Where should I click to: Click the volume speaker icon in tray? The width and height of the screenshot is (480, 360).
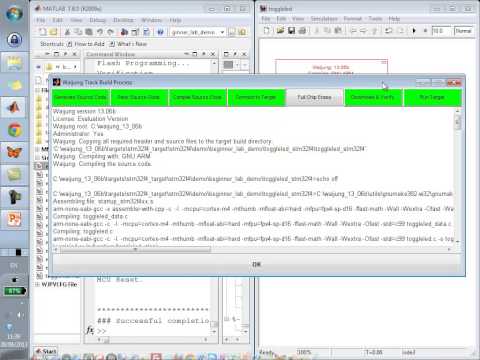pos(20,315)
